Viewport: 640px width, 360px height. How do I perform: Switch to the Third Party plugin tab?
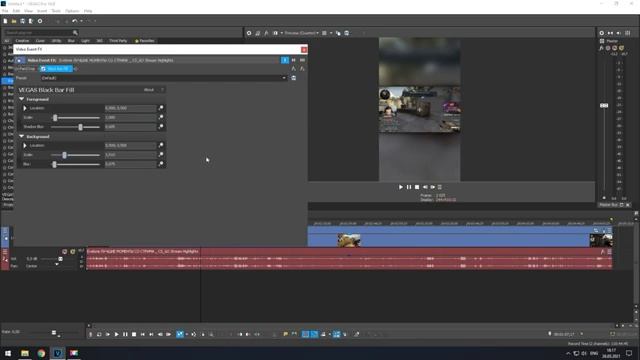[x=118, y=41]
